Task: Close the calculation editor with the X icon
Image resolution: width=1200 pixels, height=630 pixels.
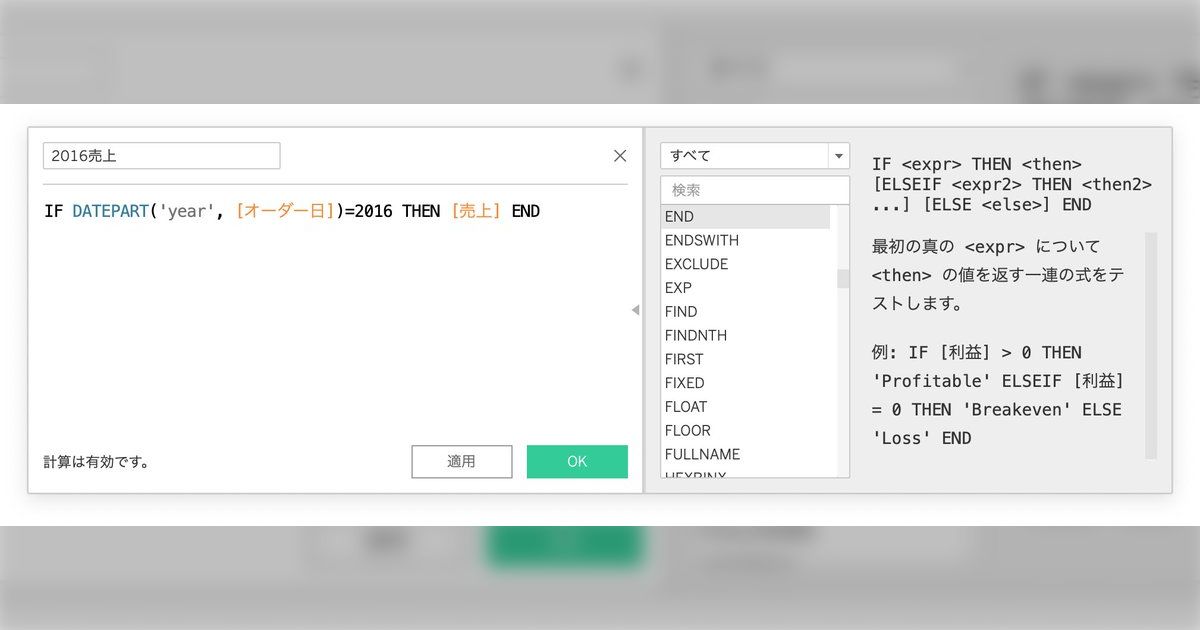Action: click(x=620, y=156)
